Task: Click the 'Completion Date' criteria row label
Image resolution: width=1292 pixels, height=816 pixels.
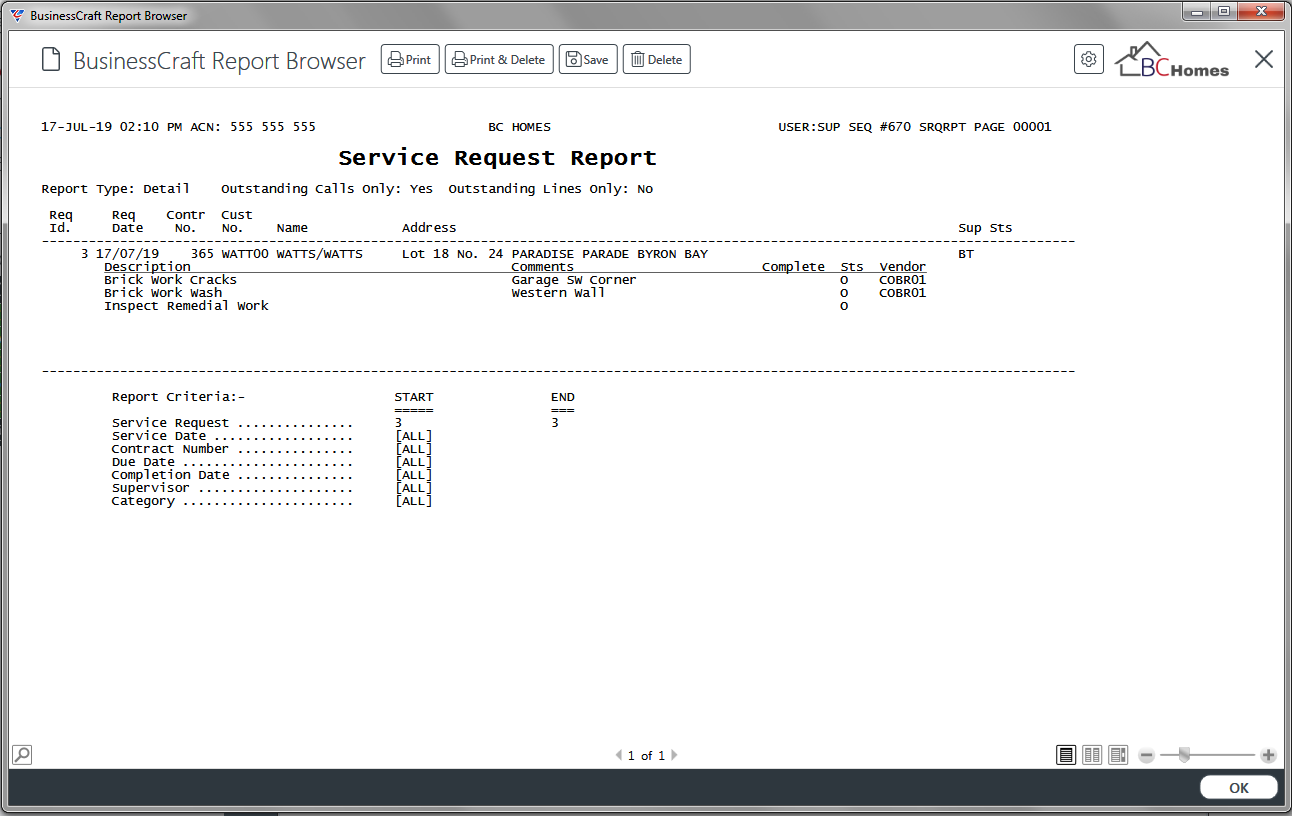Action: click(170, 475)
